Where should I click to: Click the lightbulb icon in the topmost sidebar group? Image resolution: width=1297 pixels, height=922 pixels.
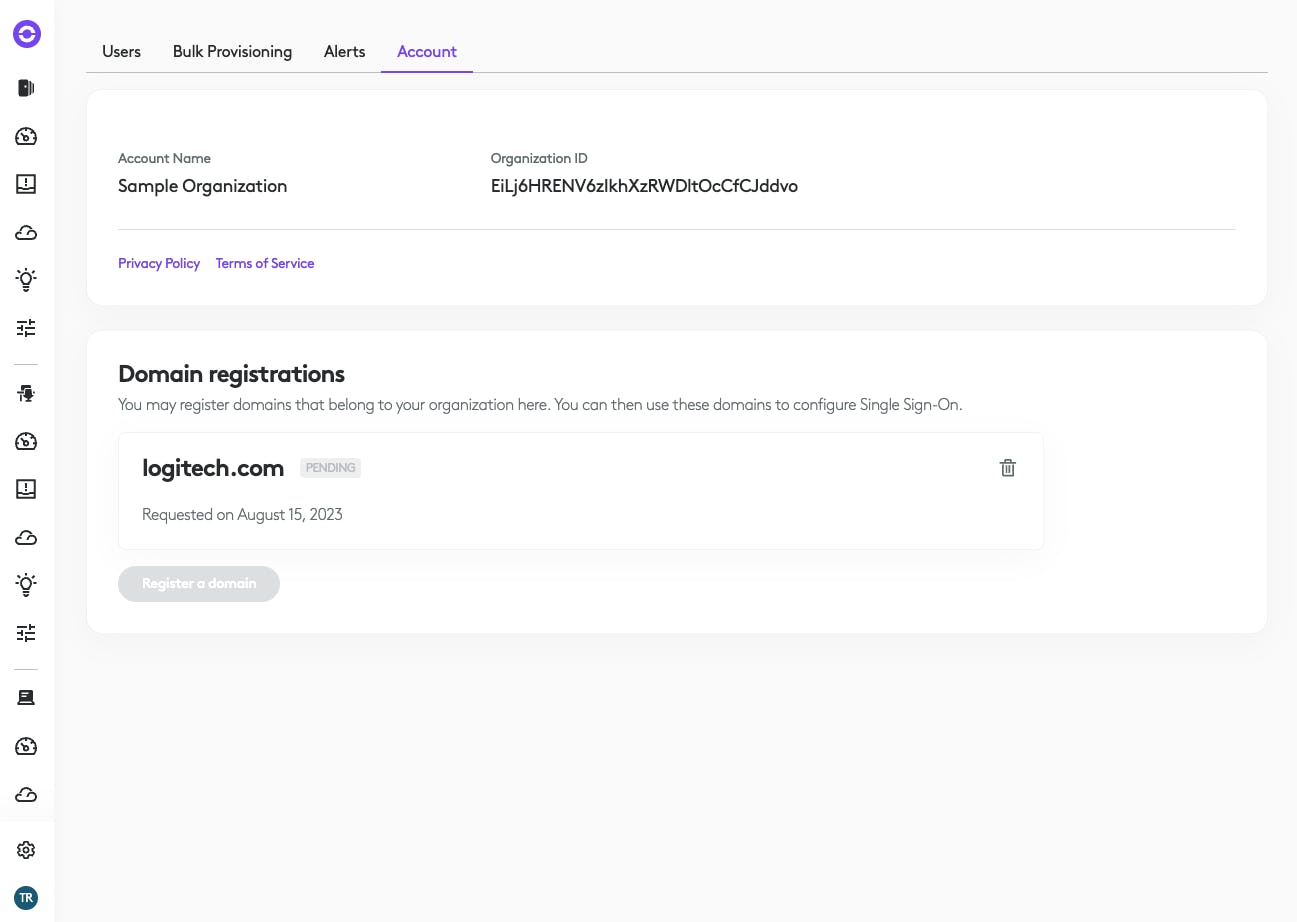point(27,280)
